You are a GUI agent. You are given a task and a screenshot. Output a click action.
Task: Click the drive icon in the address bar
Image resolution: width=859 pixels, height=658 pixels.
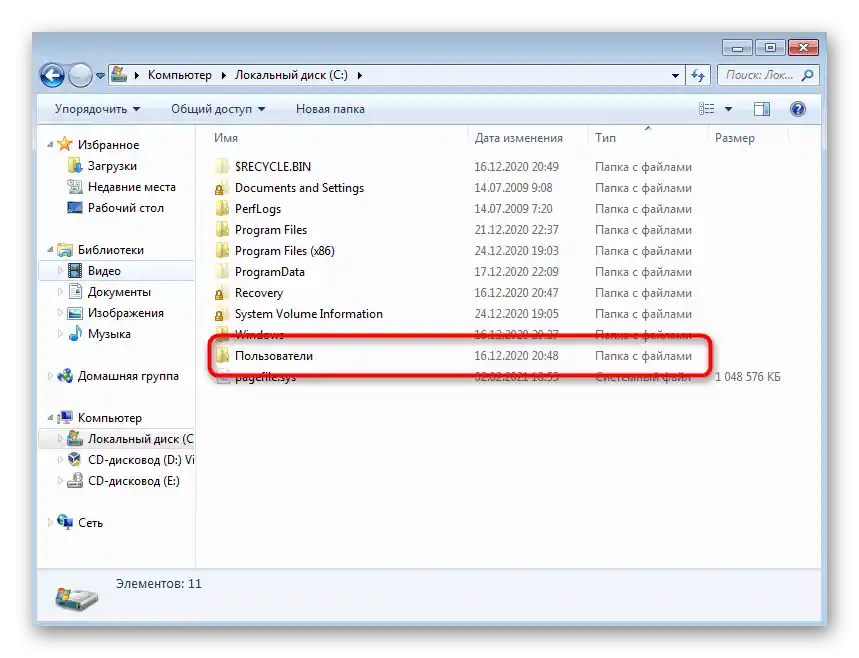(x=119, y=75)
